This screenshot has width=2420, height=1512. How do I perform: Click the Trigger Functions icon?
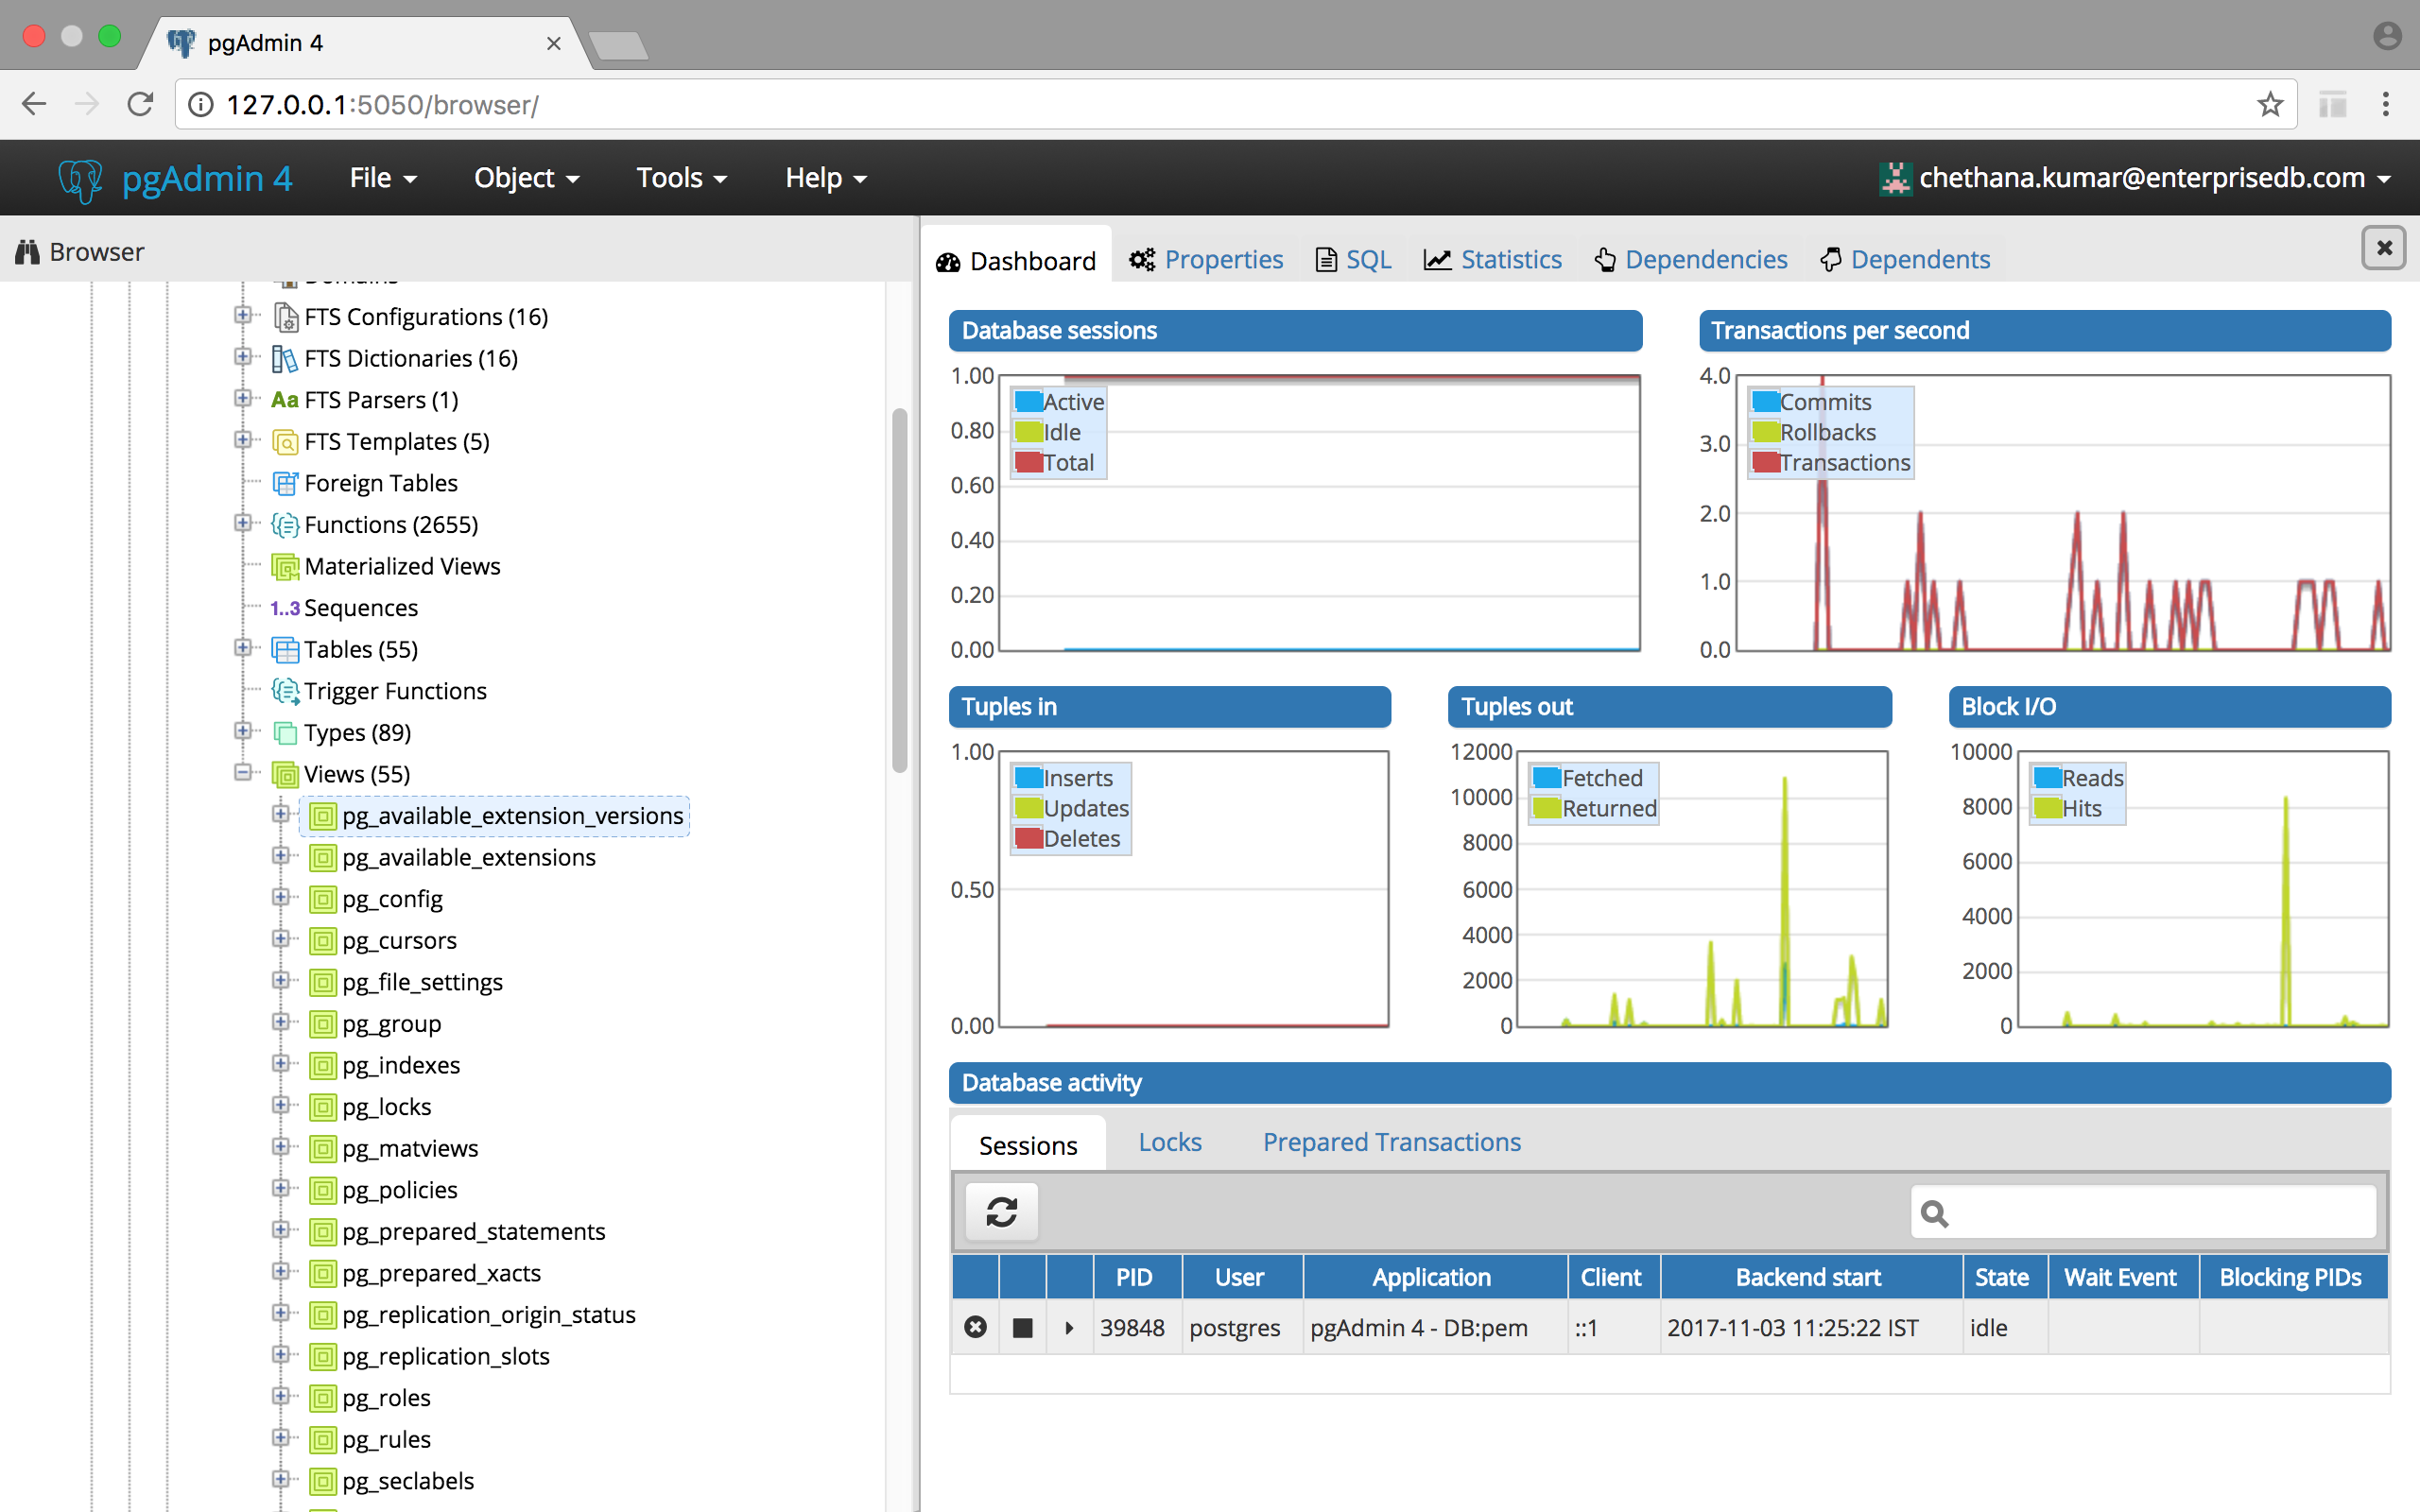coord(285,691)
